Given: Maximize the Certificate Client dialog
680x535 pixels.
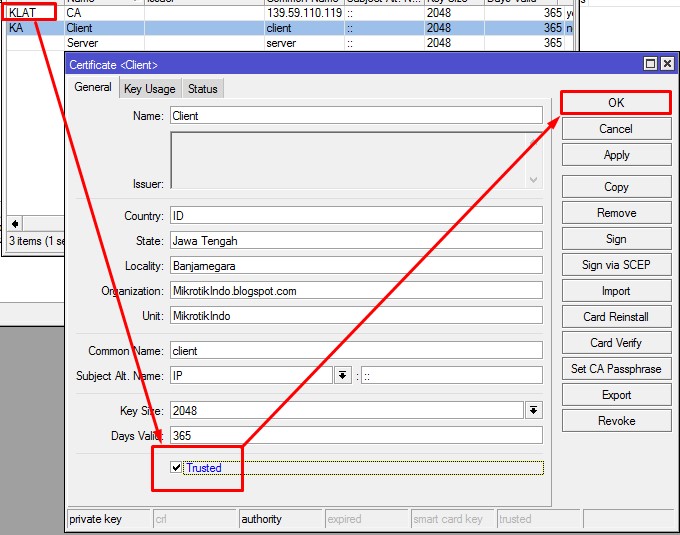Looking at the screenshot, I should [x=650, y=64].
